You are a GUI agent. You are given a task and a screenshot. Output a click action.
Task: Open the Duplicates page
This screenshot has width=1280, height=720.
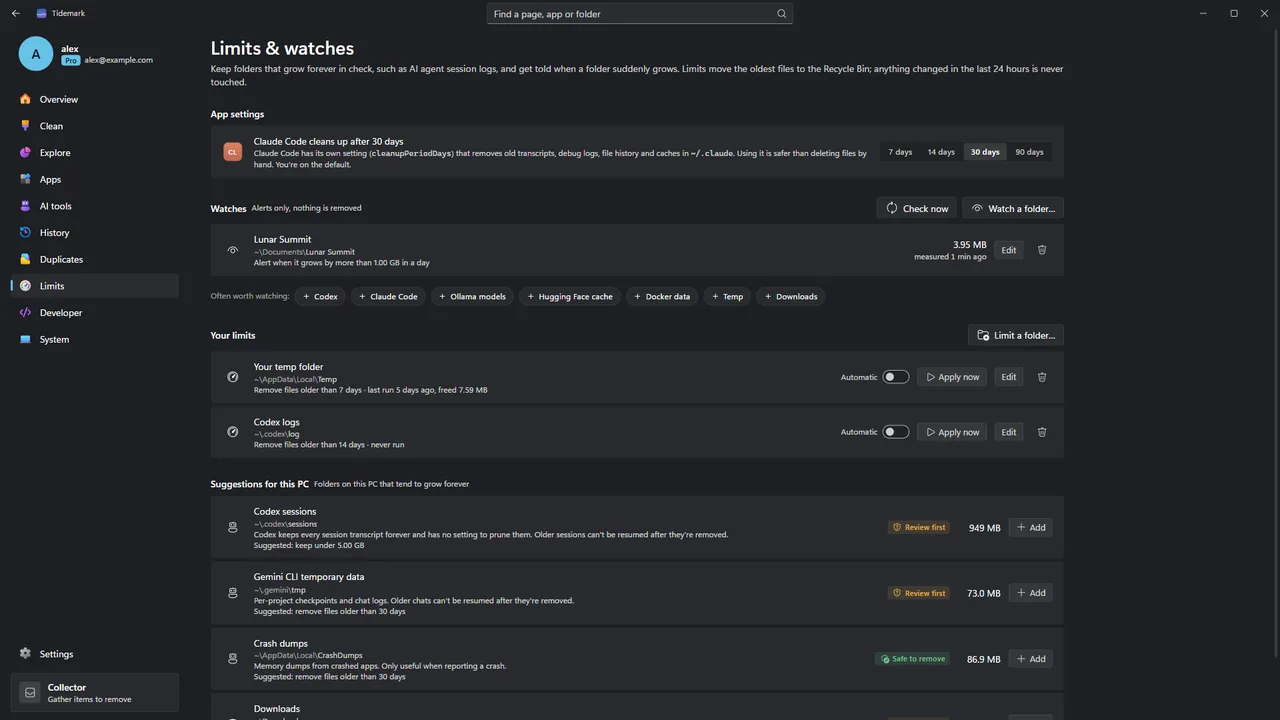pyautogui.click(x=95, y=259)
